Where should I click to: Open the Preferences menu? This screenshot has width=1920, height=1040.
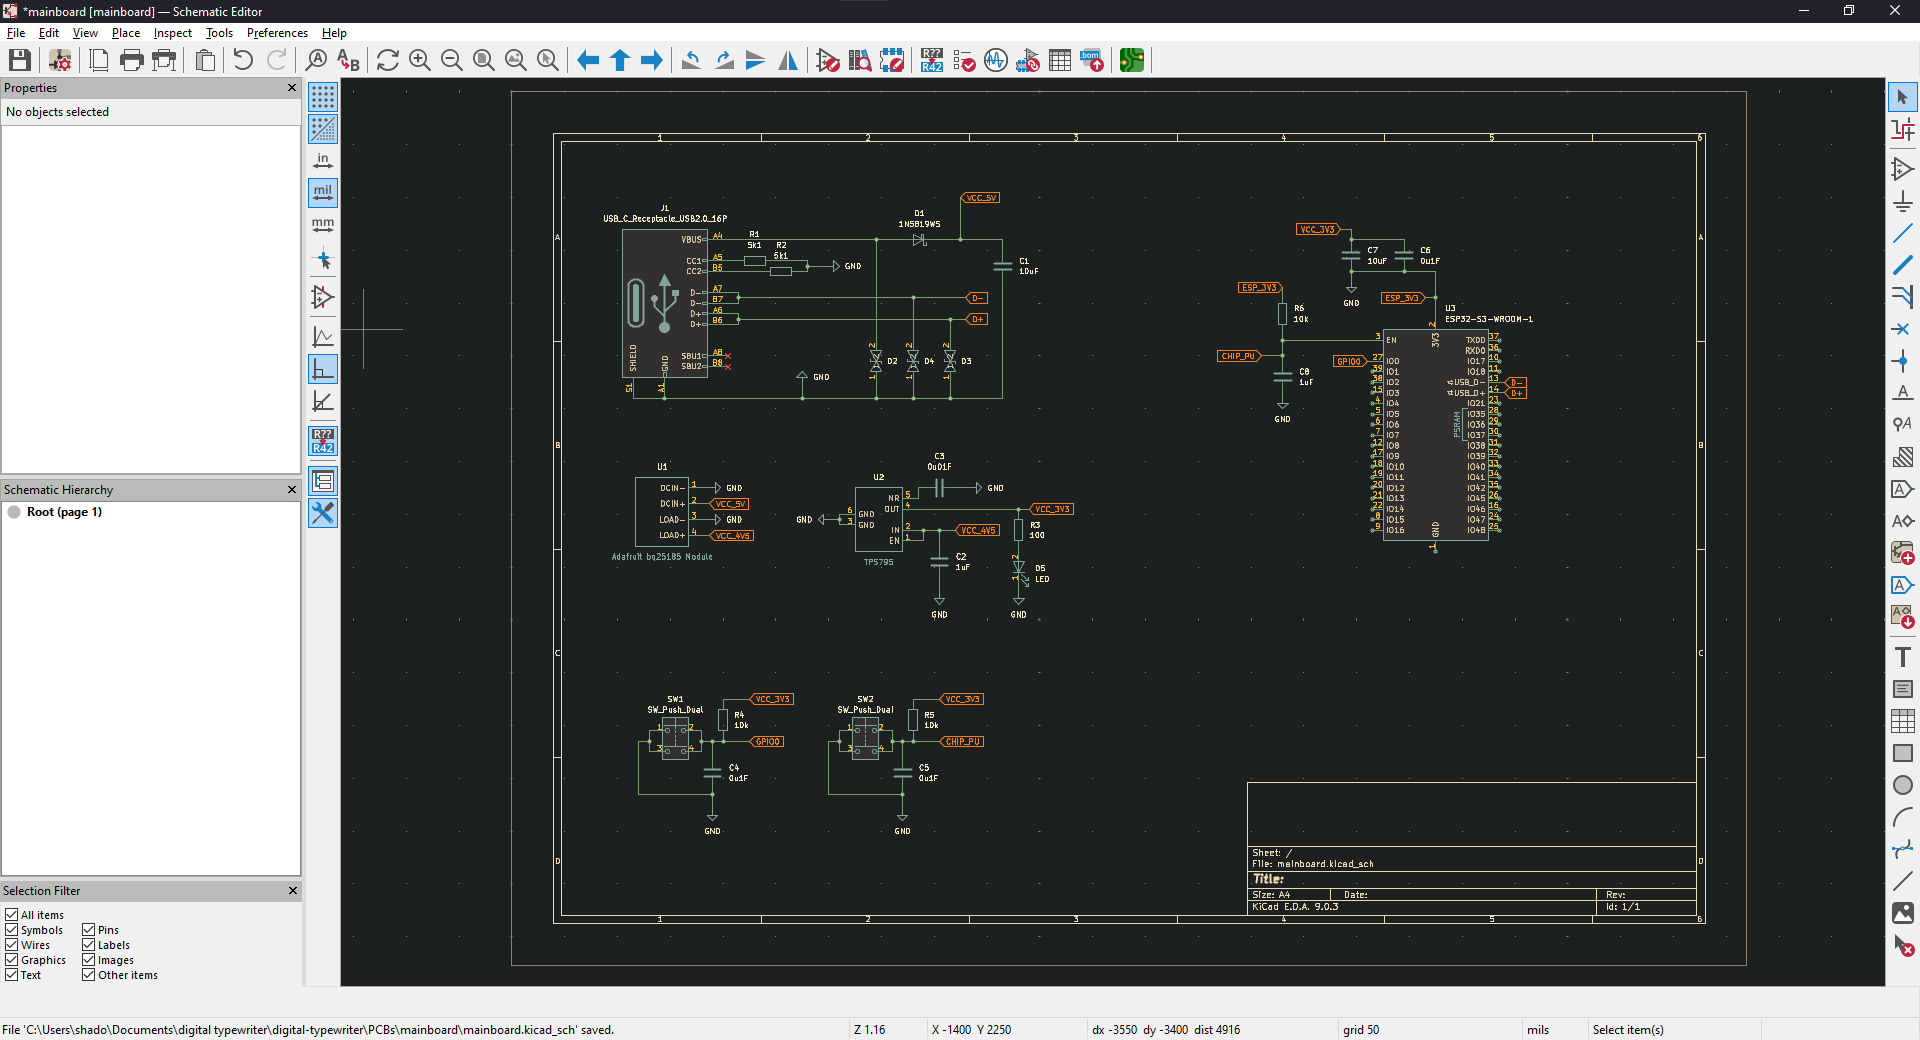pos(276,33)
